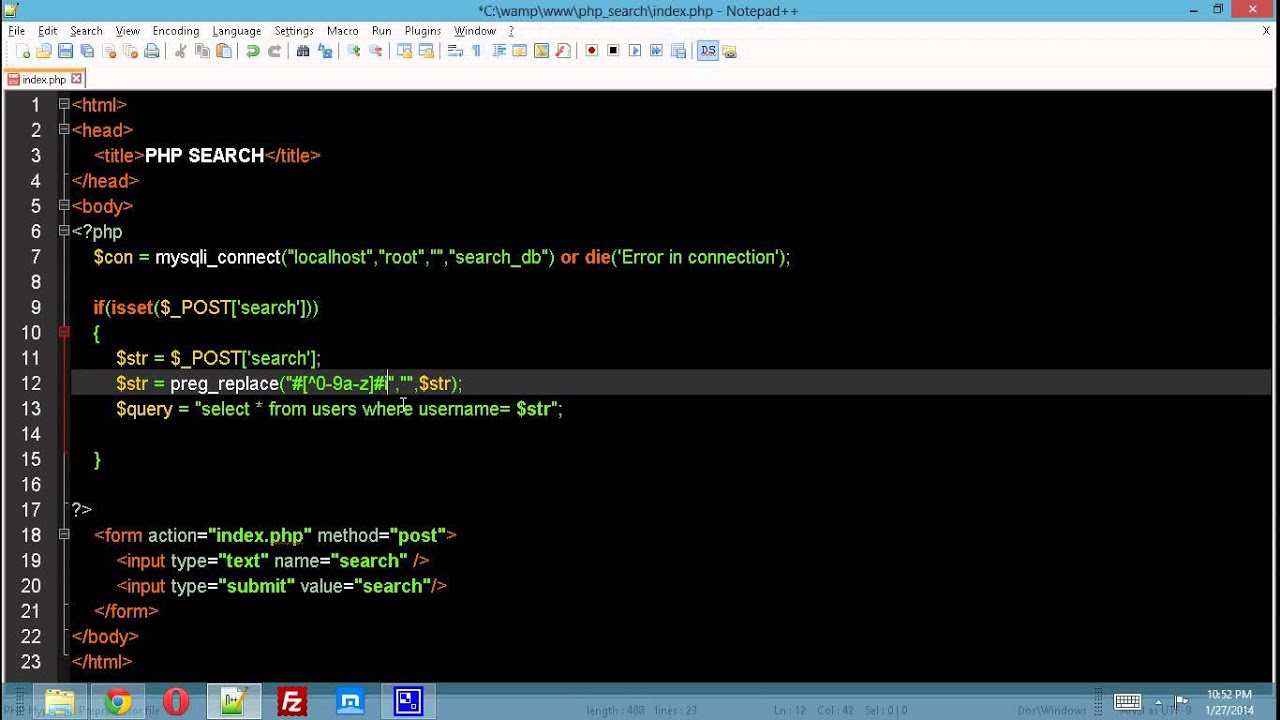
Task: Toggle the Word Wrap toolbar button
Action: [x=455, y=51]
